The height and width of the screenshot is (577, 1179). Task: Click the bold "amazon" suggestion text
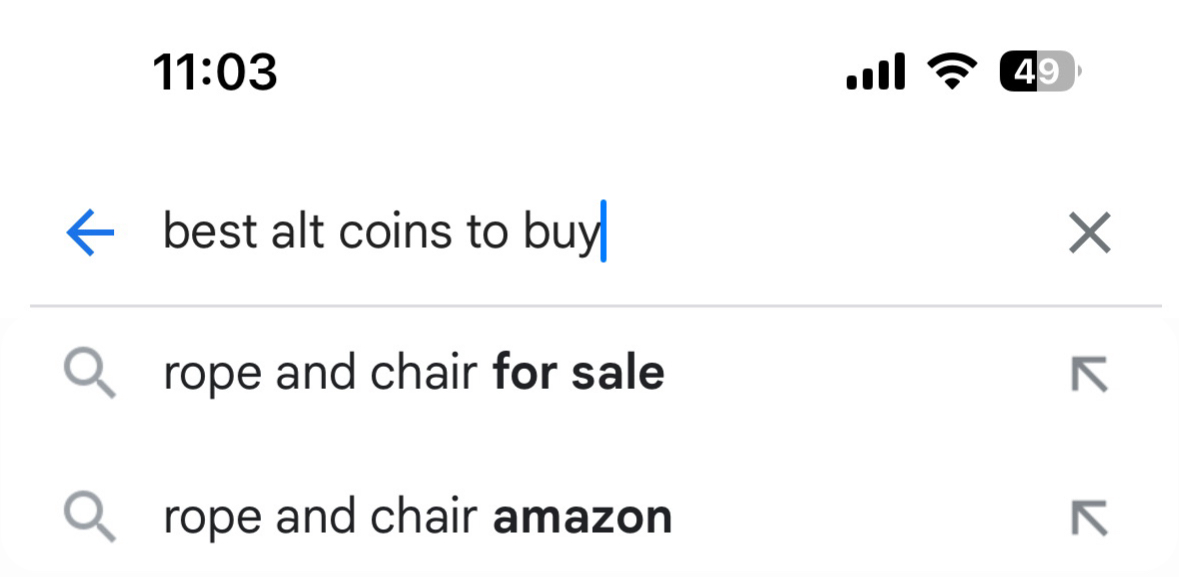pyautogui.click(x=582, y=518)
